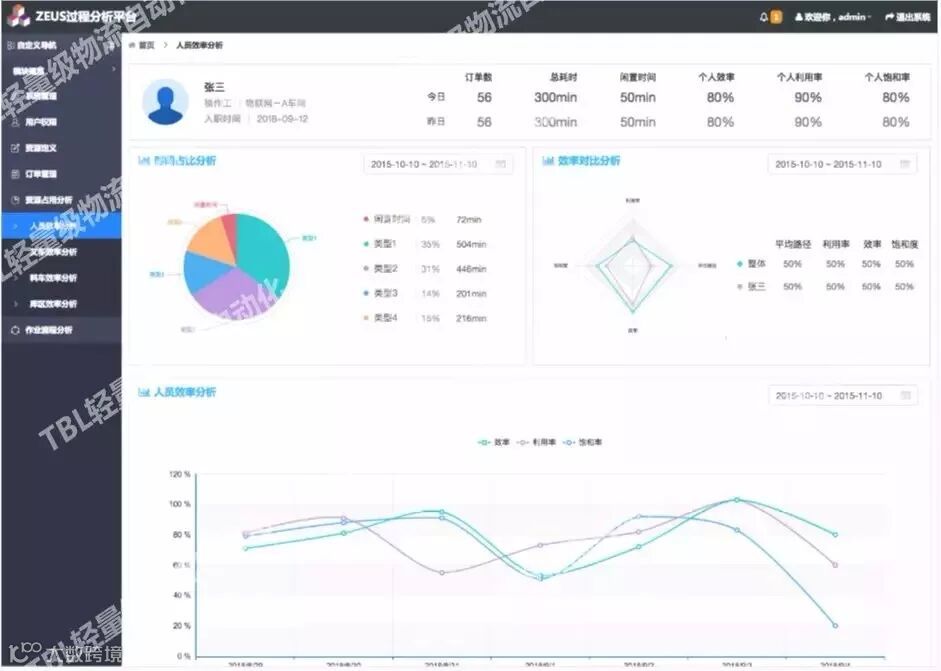
Task: Toggle the 效率 line series legend
Action: coord(493,442)
